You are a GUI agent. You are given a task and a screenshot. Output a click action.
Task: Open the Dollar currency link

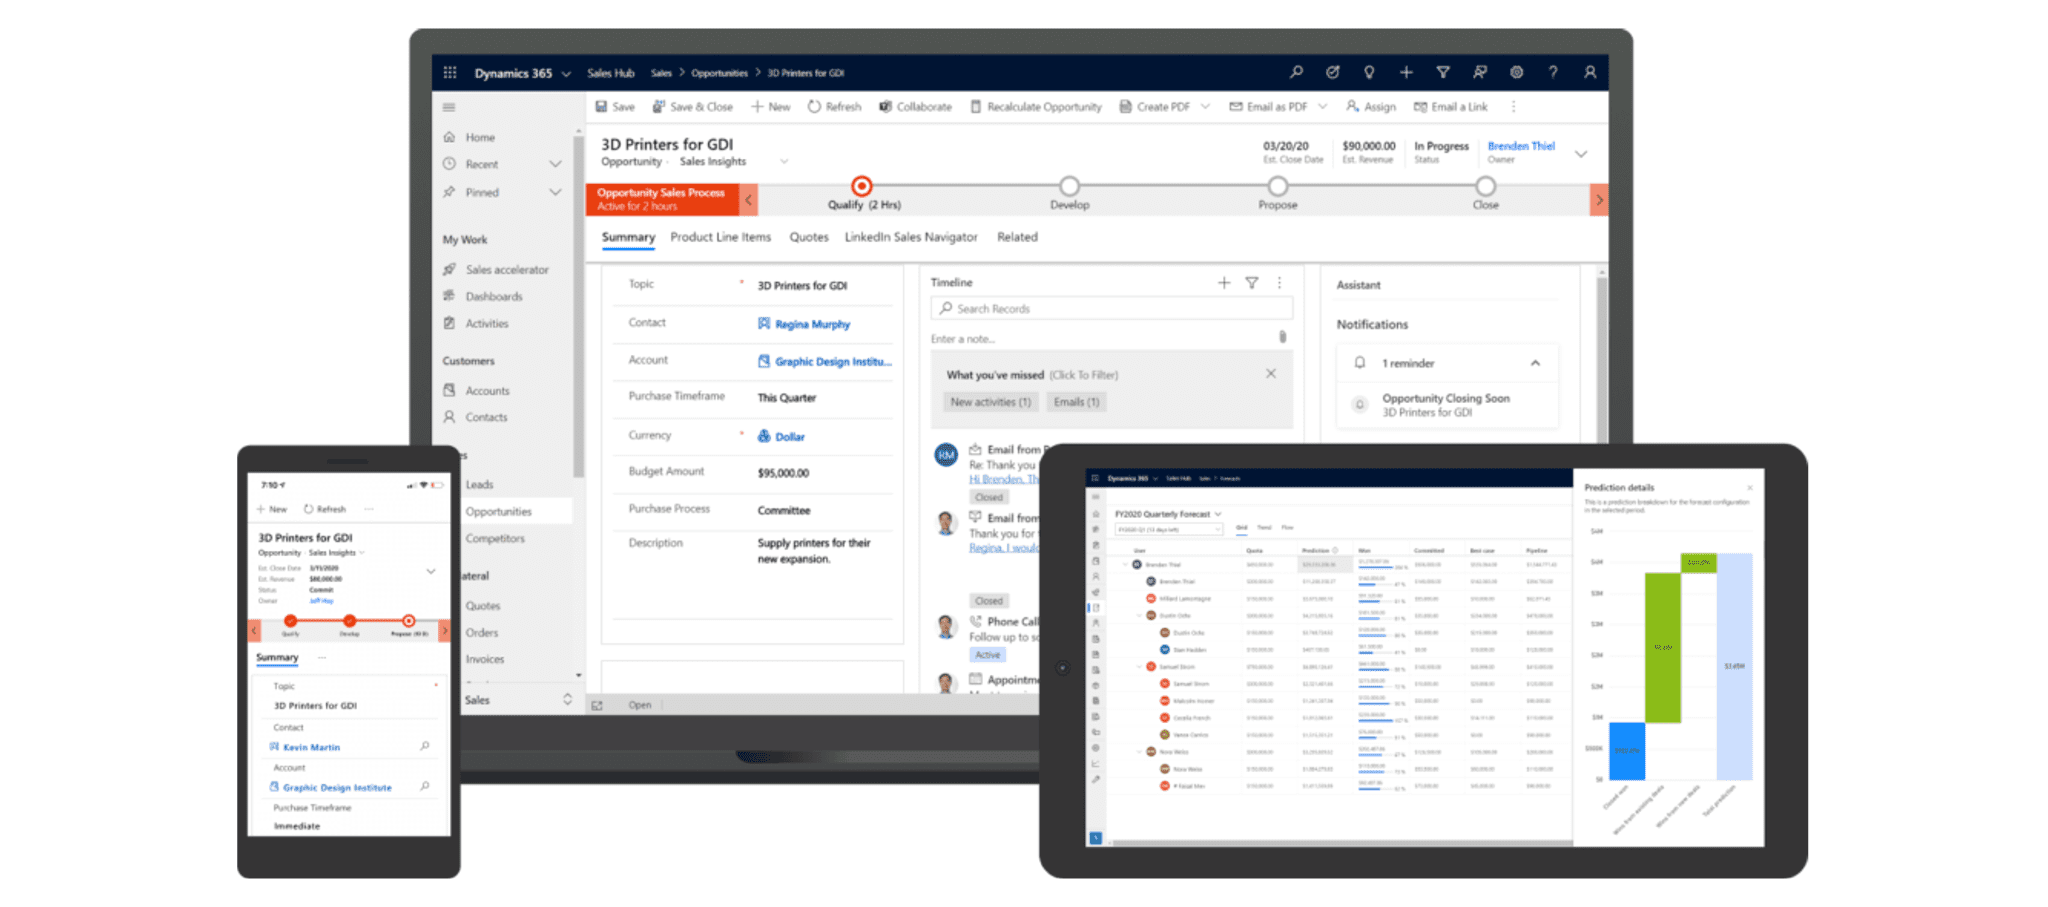[x=790, y=437]
